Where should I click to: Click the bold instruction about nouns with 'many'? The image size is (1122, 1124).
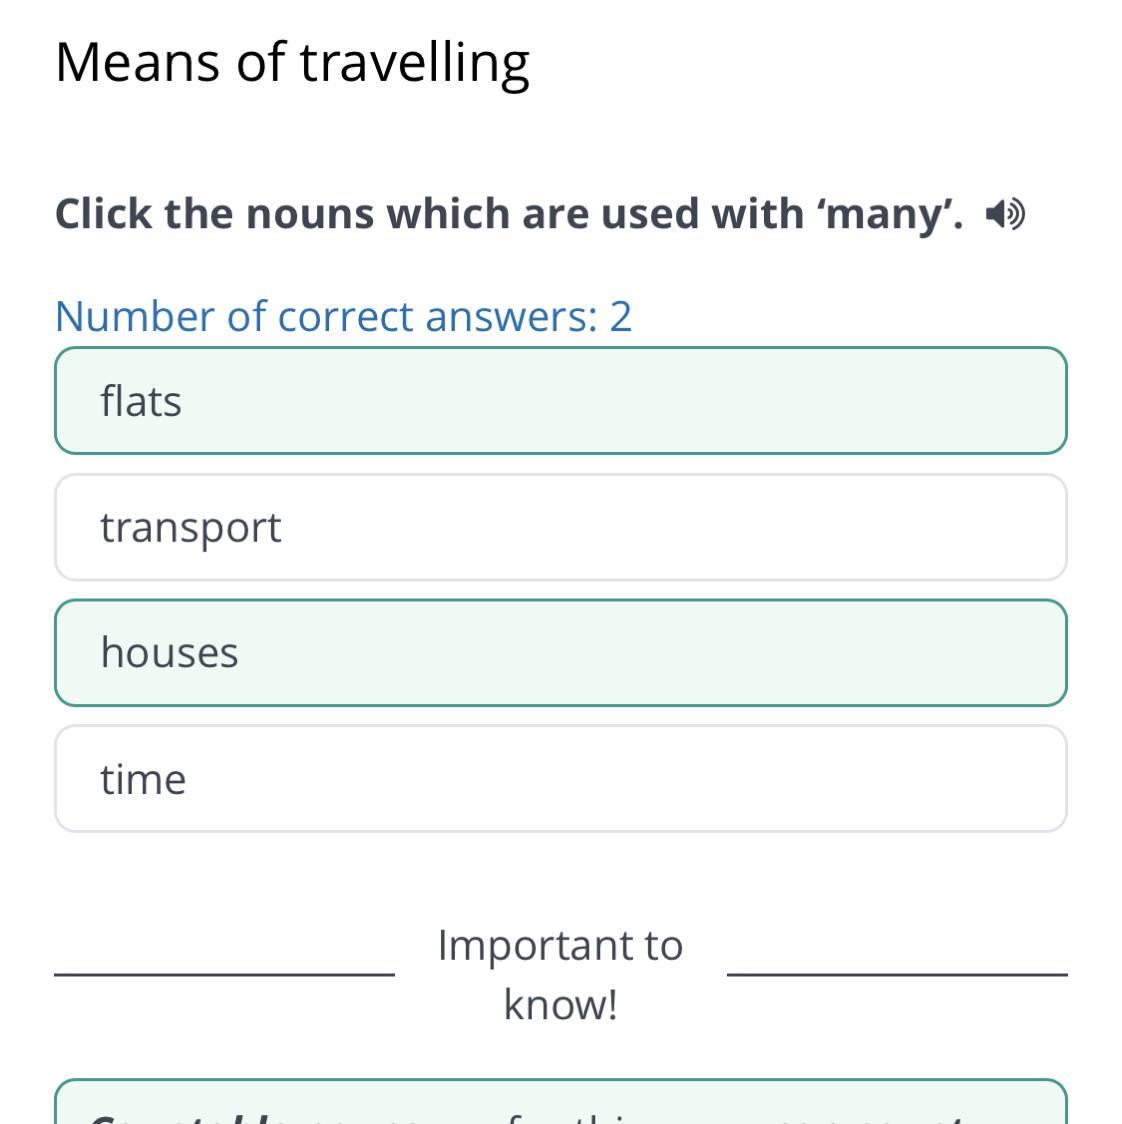[x=509, y=214]
